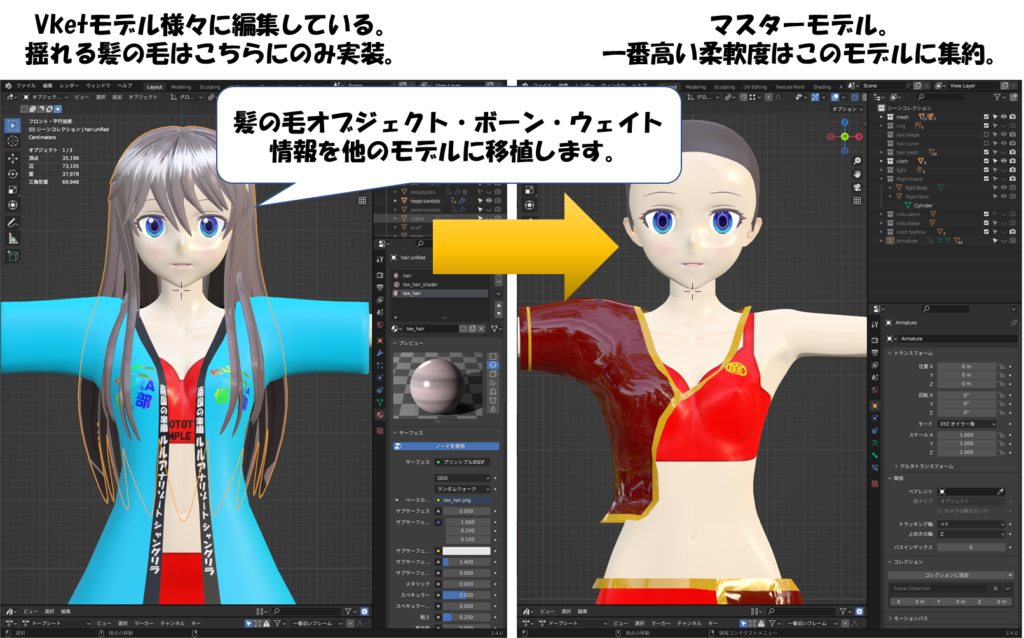Viewport: 1024px width, 638px height.
Task: Click the outliner filter funnel icon
Action: tap(998, 97)
